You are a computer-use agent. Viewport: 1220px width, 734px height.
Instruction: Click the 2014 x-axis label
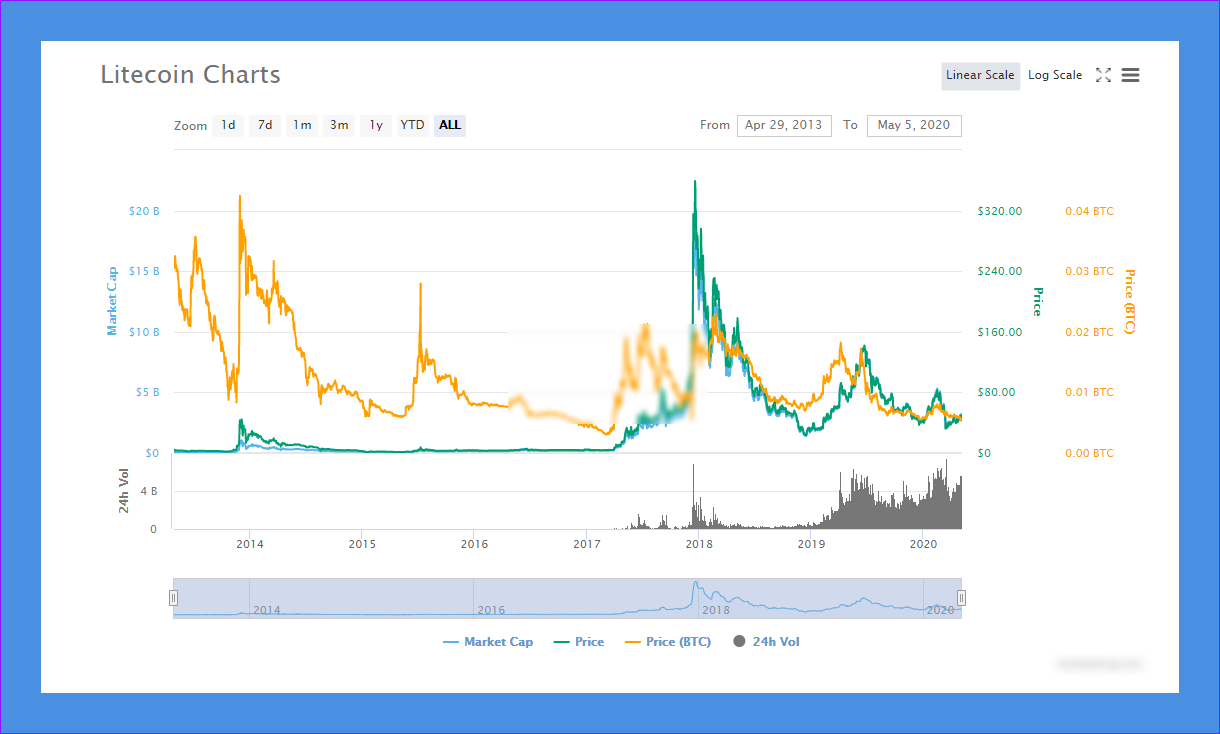click(249, 544)
